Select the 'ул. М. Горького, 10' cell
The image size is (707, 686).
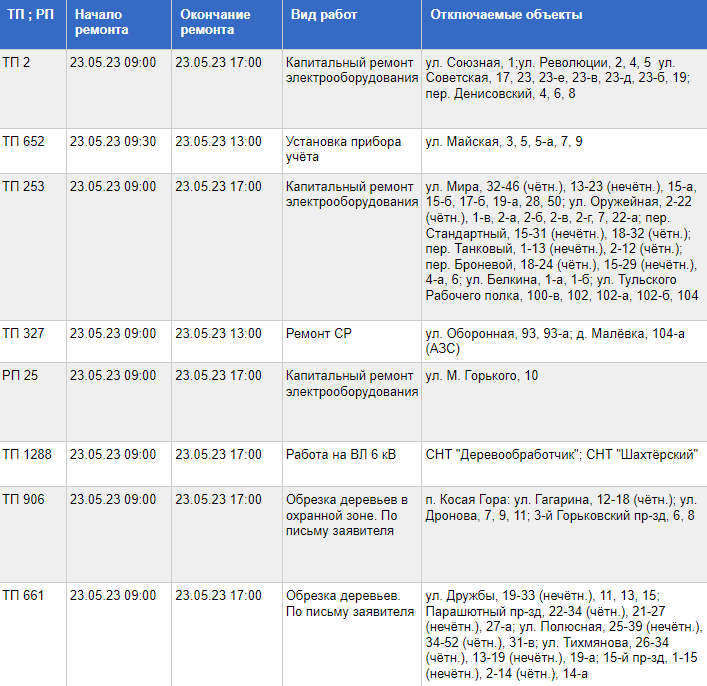[x=482, y=375]
